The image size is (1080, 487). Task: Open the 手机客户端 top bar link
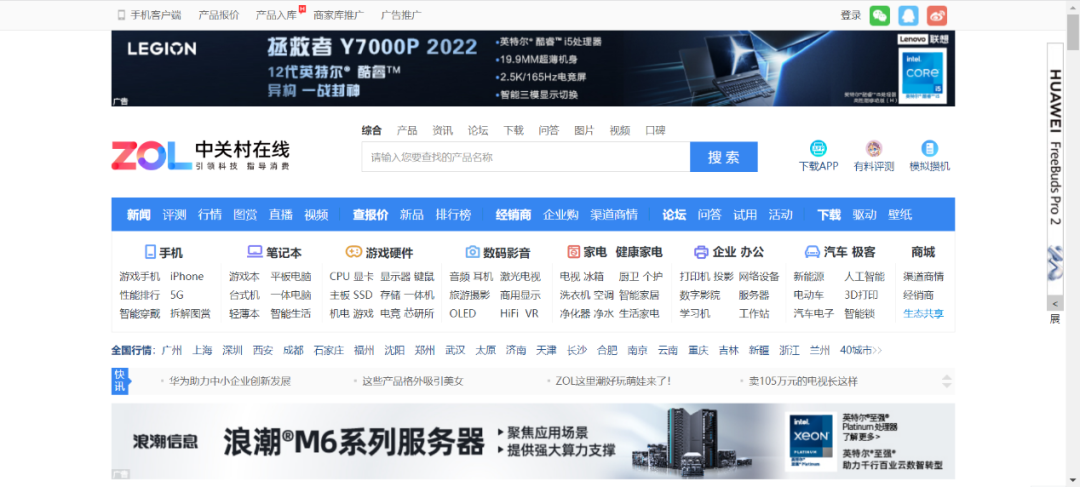(156, 15)
